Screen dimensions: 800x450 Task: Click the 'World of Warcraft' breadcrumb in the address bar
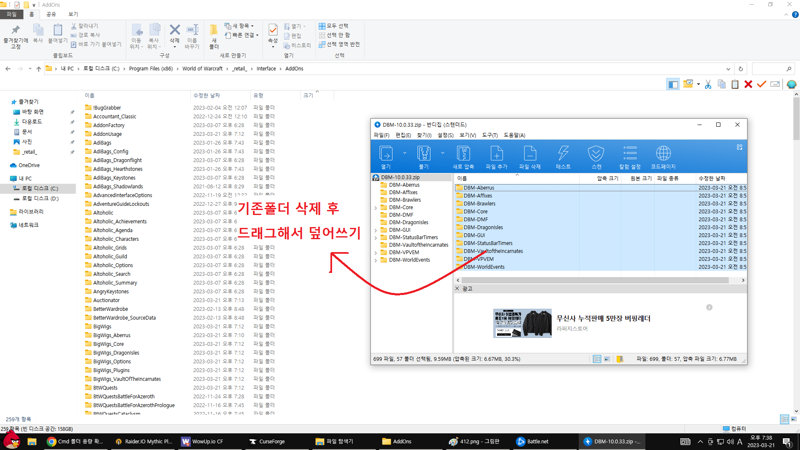[202, 68]
